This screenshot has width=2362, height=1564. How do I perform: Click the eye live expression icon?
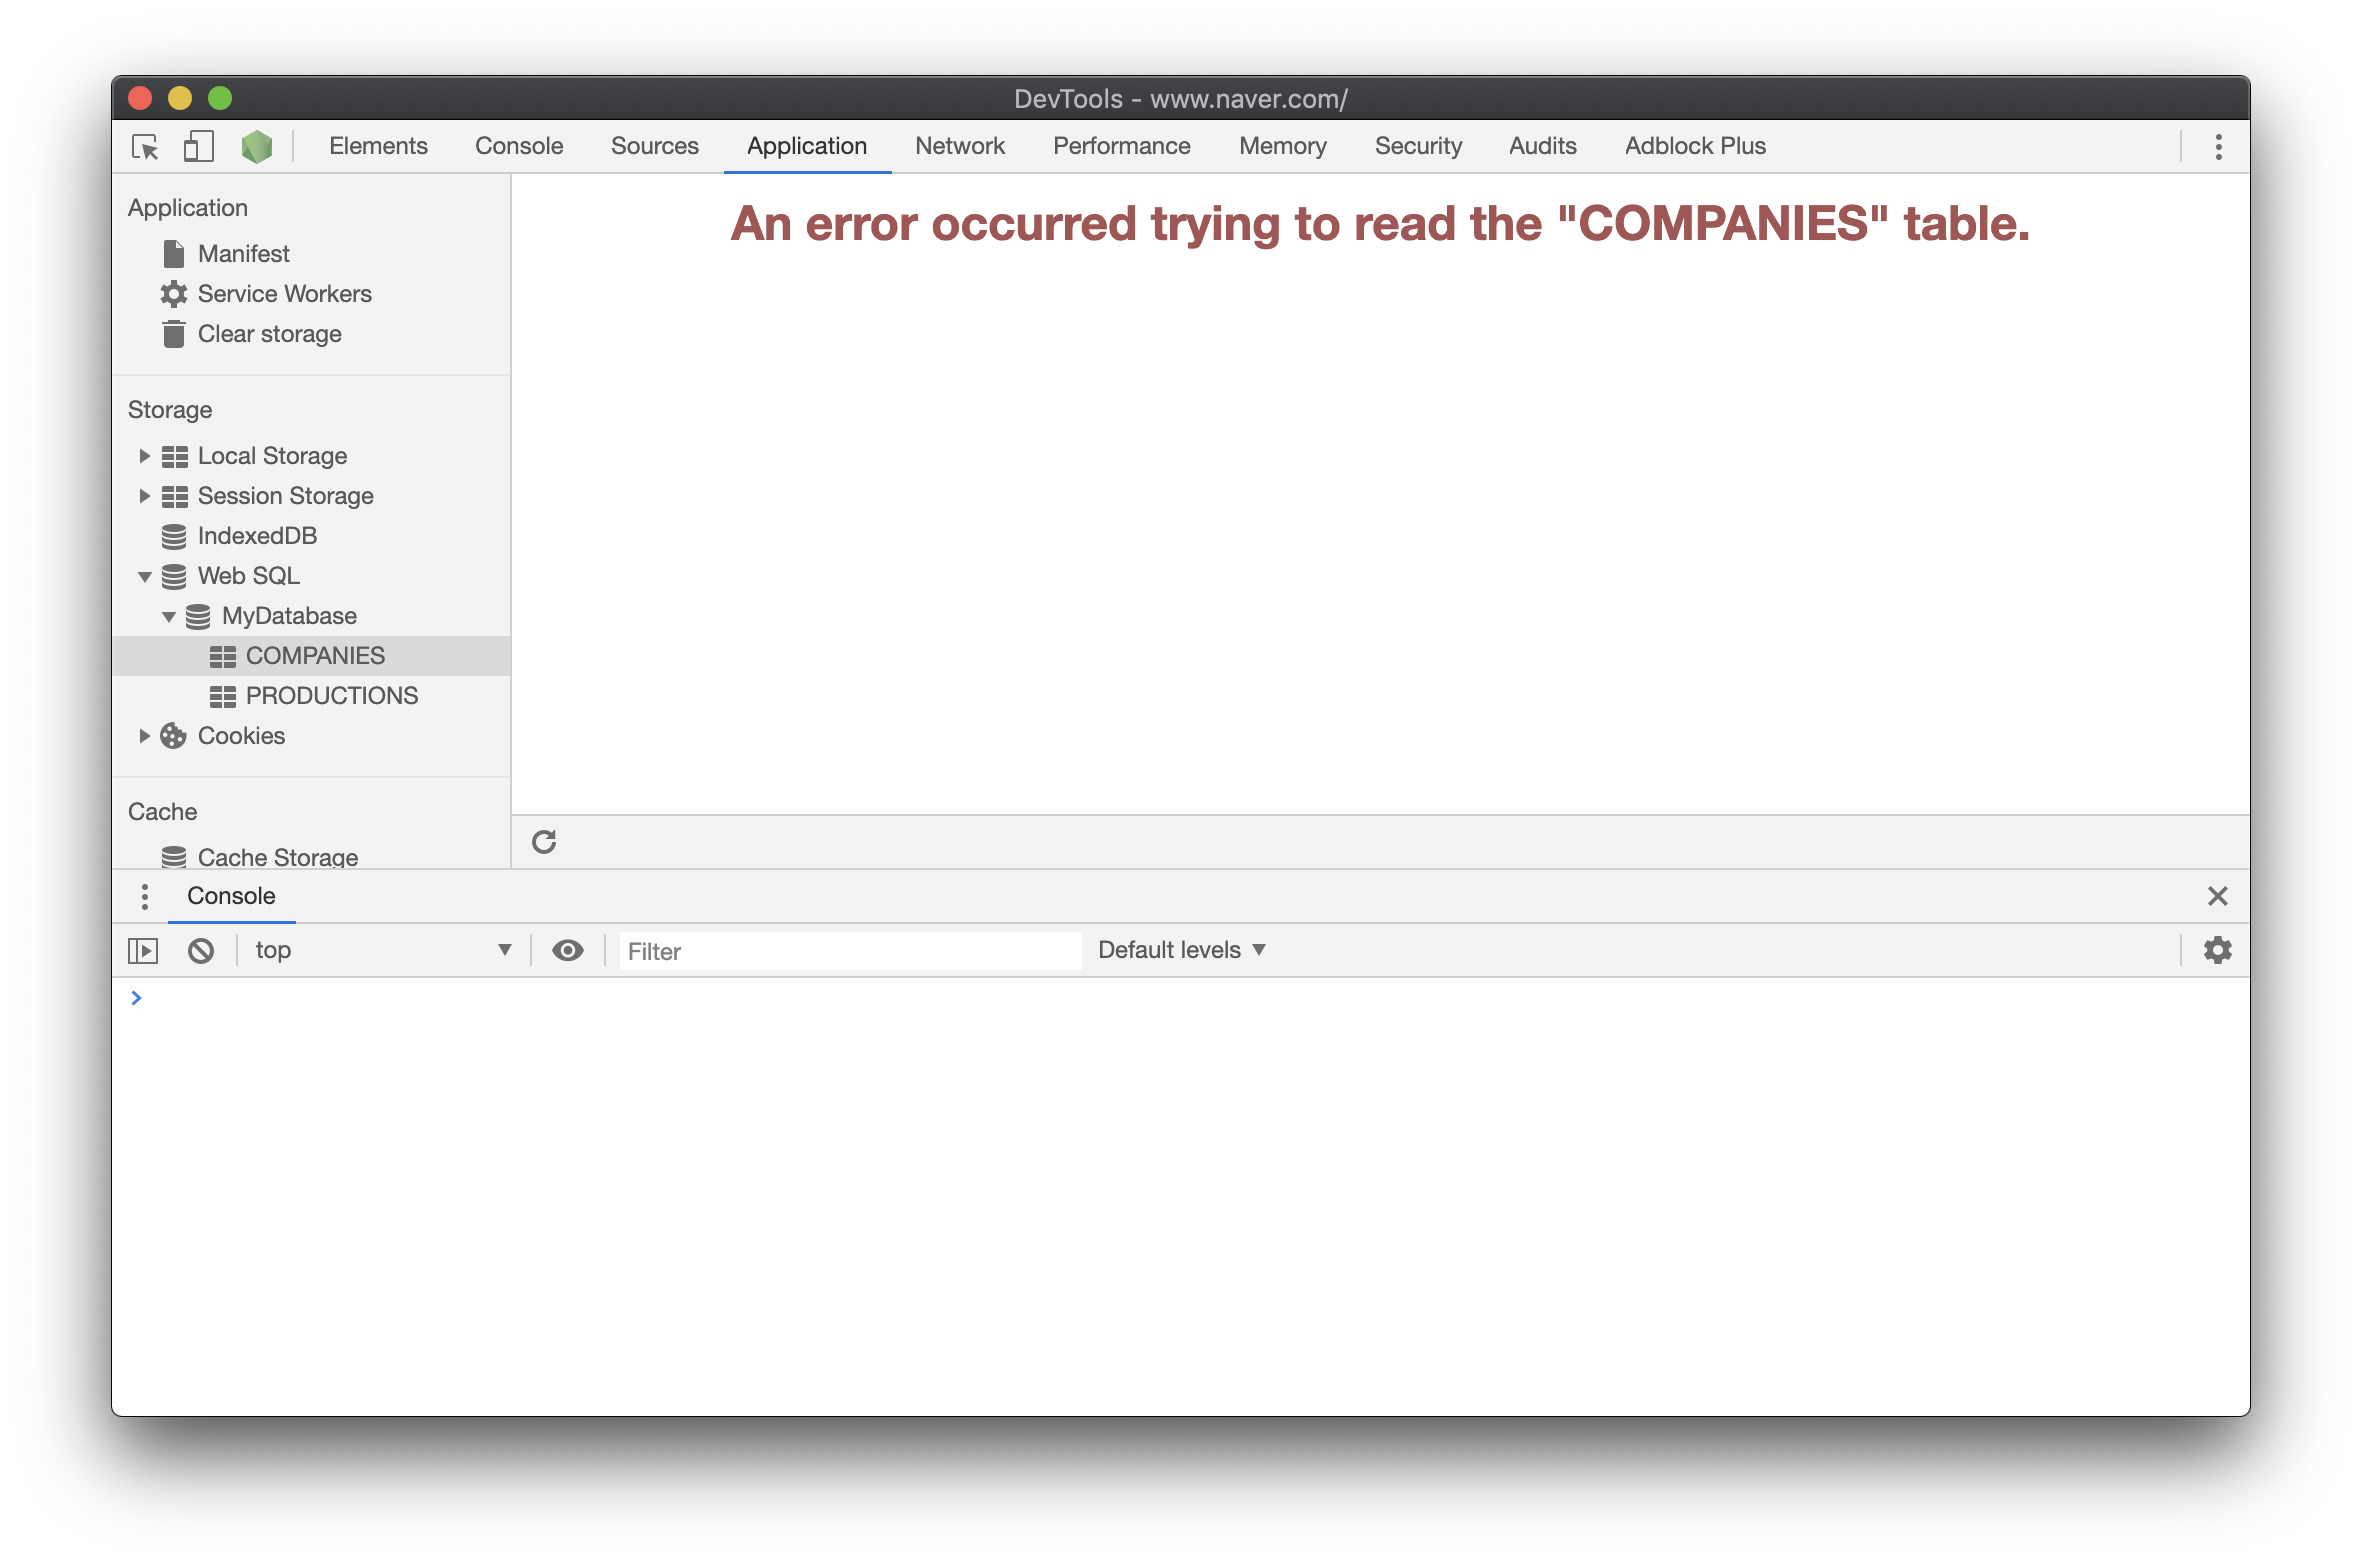[568, 950]
